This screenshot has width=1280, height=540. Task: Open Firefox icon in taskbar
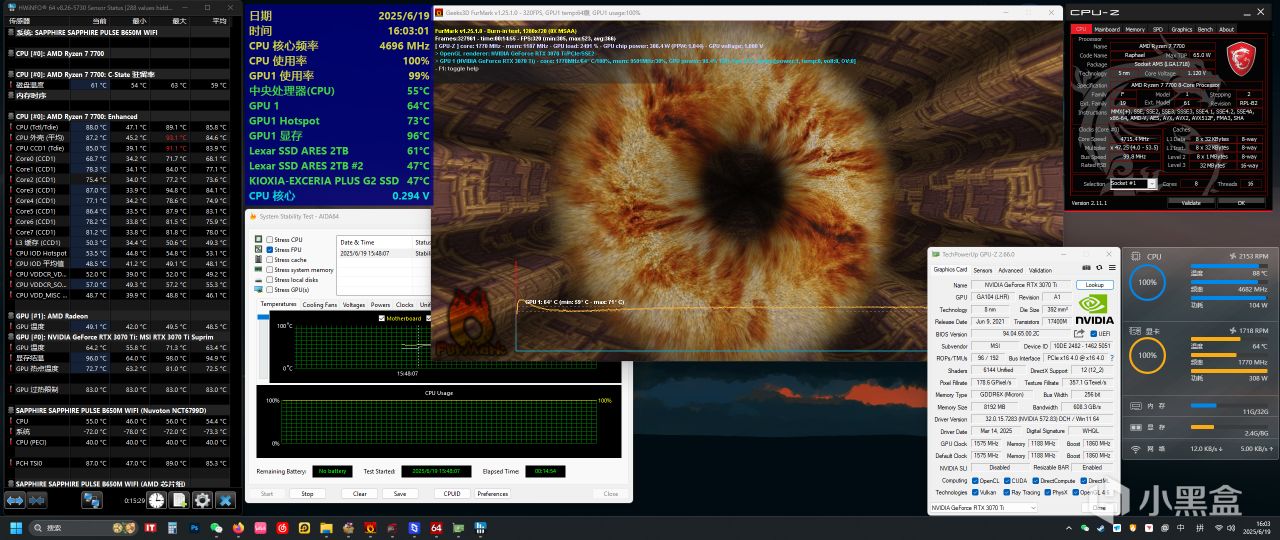(238, 528)
